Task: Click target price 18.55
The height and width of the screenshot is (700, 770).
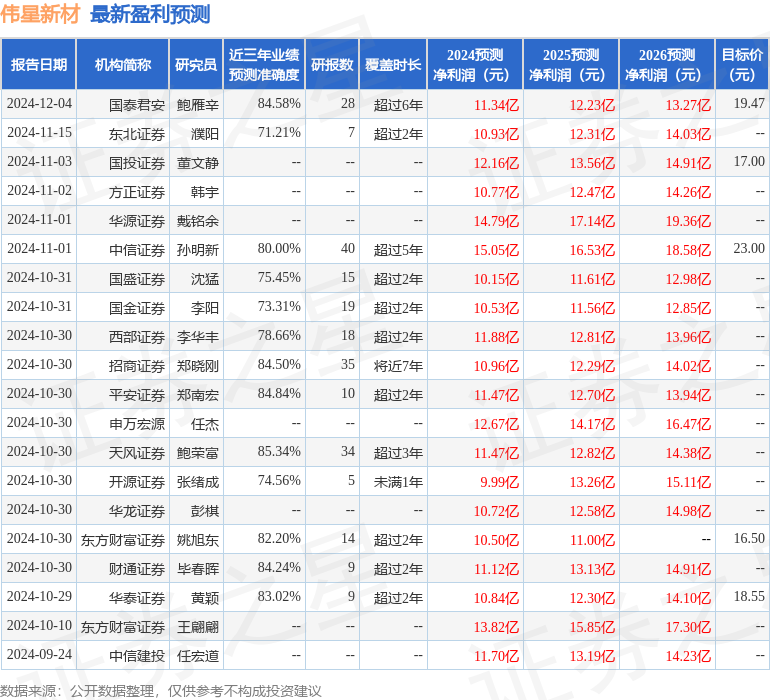Action: (749, 596)
